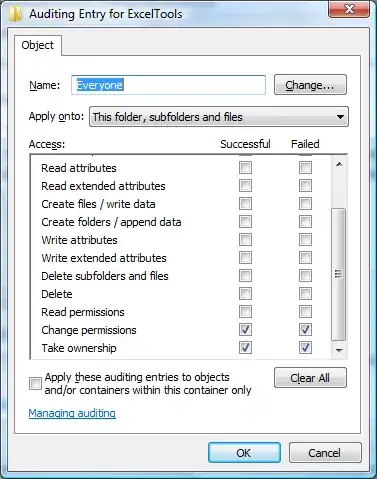Click the Name field containing Everyone
This screenshot has width=377, height=479.
pyautogui.click(x=168, y=85)
